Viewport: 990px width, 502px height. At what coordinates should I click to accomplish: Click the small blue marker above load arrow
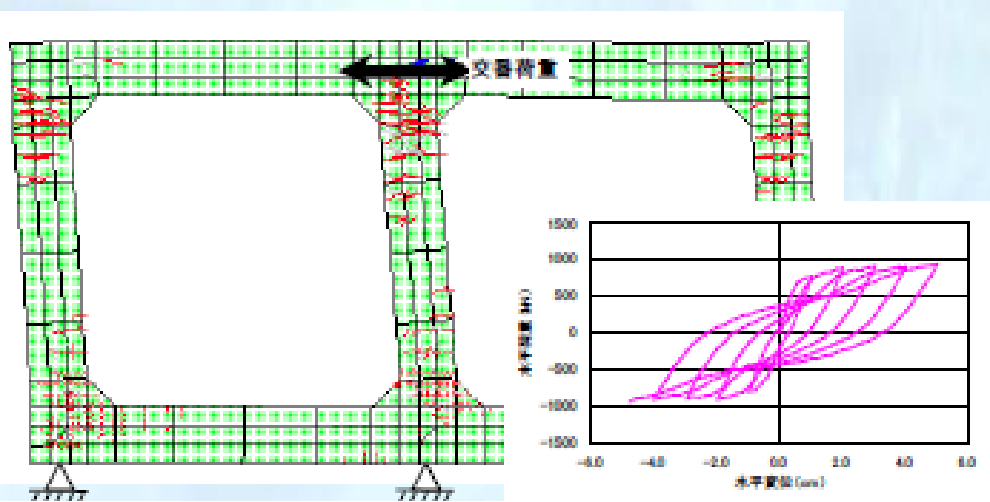coord(422,62)
